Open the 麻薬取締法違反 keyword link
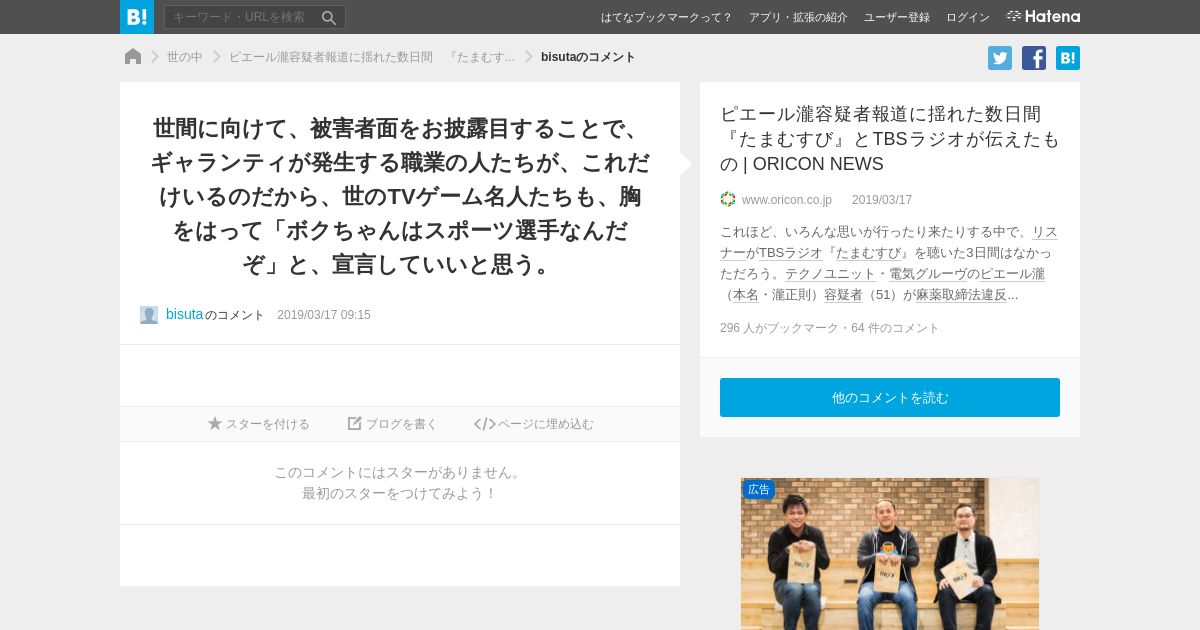 (x=961, y=295)
